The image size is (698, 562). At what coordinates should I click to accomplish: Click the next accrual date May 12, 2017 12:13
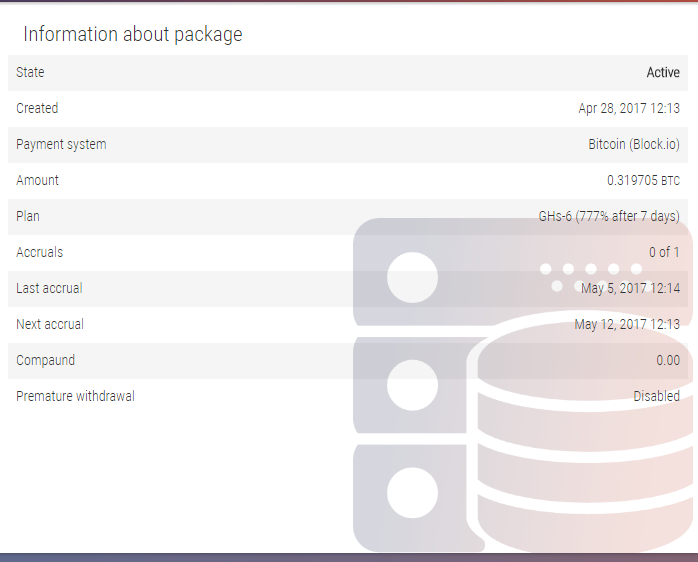(x=627, y=325)
